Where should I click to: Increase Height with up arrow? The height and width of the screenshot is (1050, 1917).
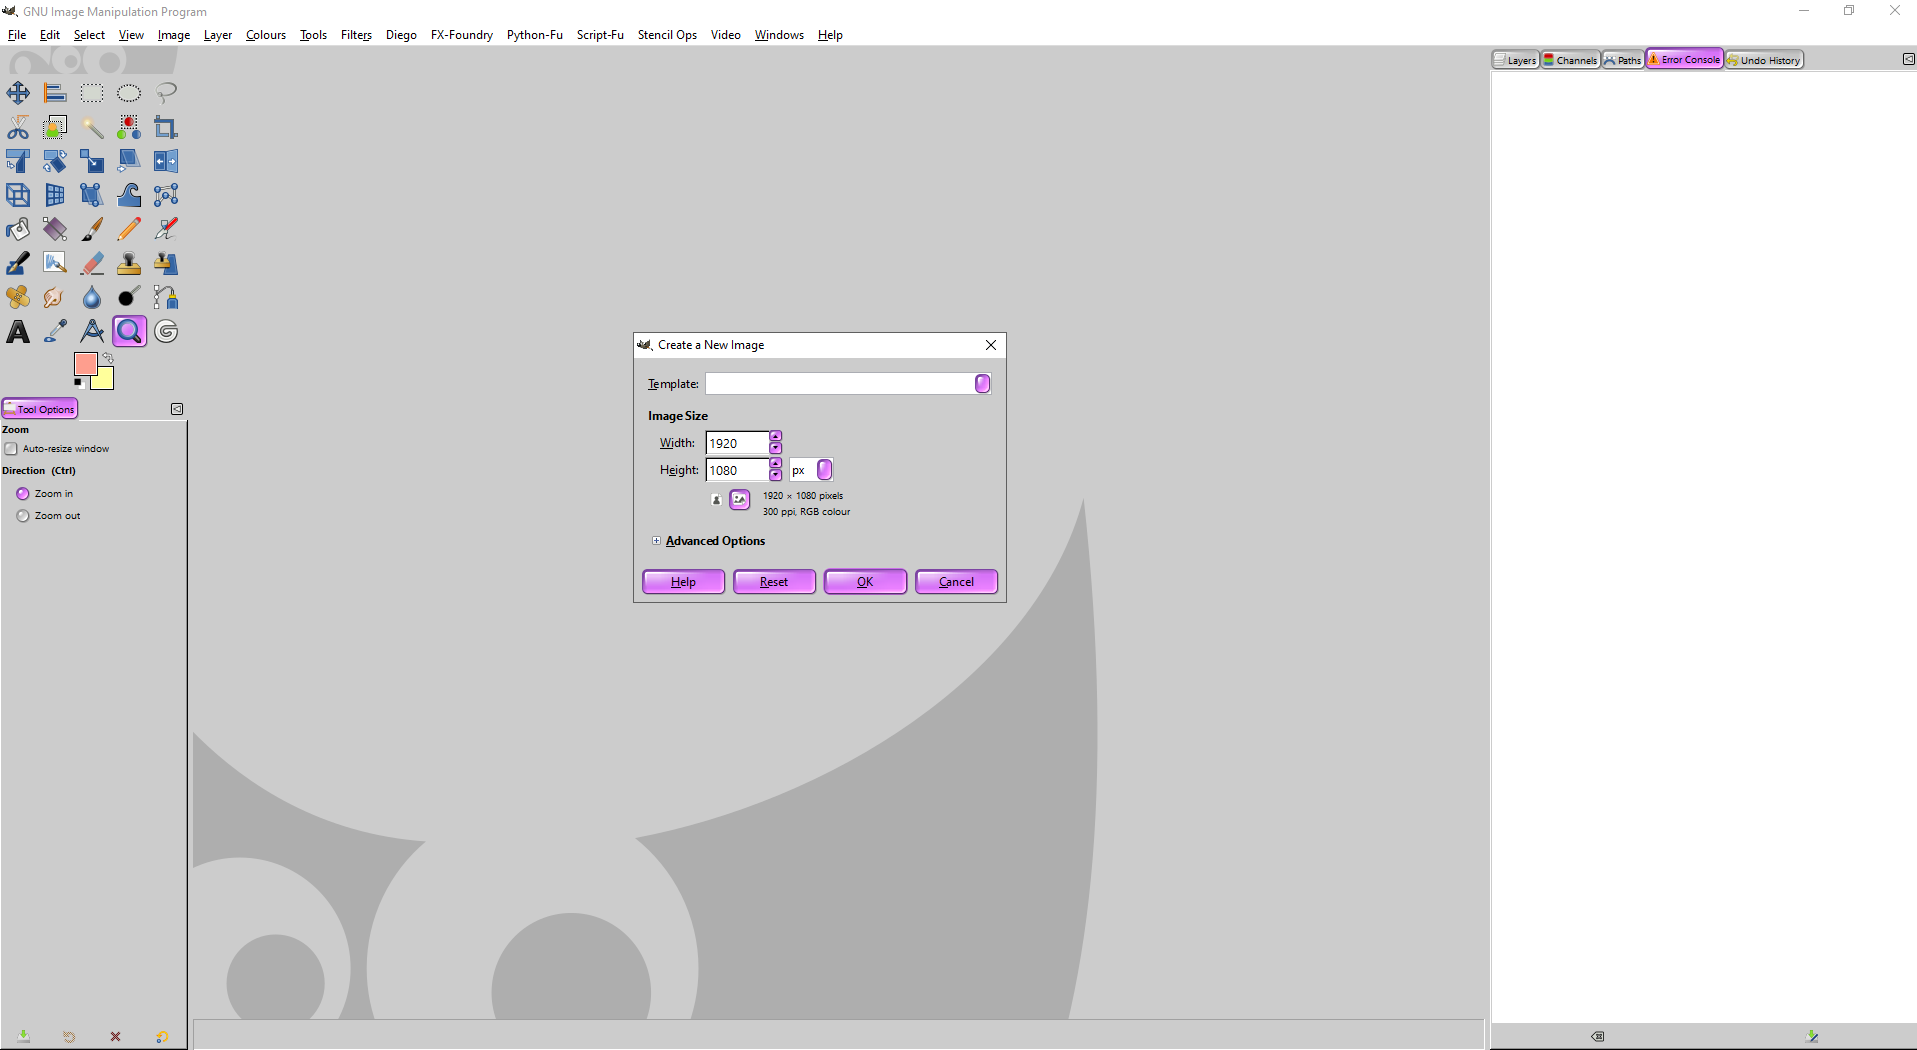coord(776,464)
